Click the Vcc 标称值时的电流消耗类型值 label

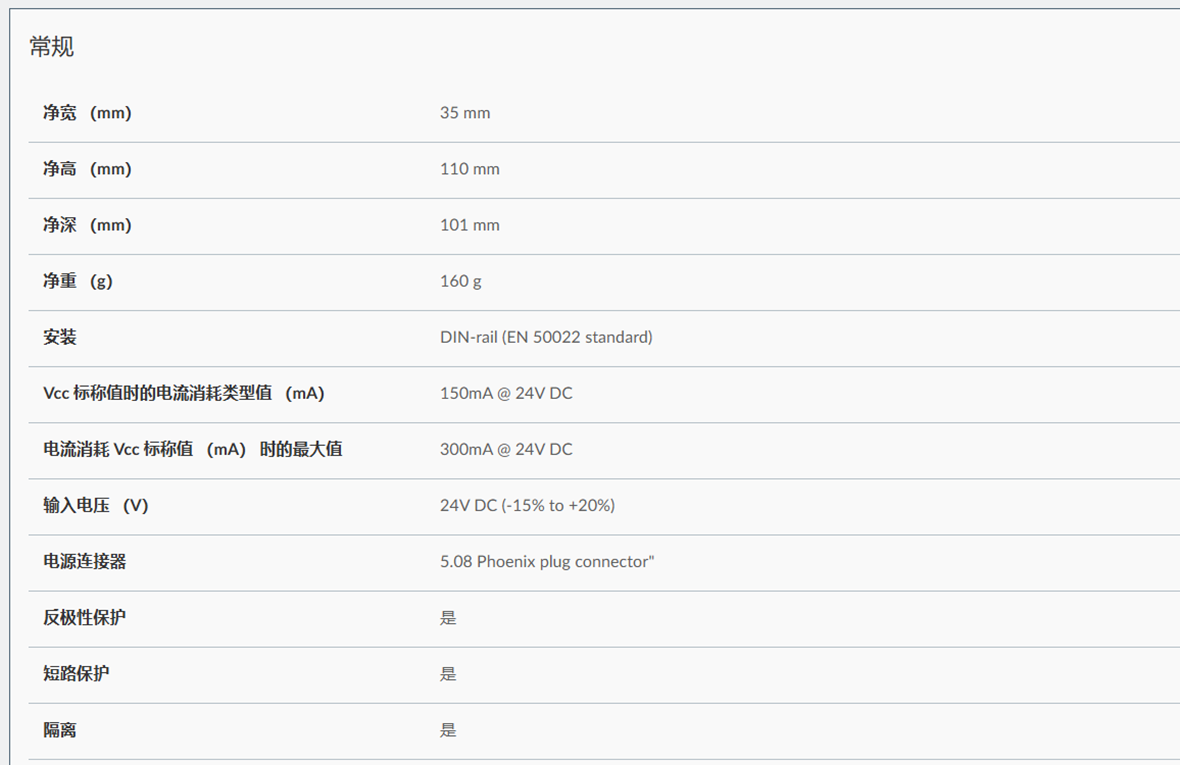point(184,393)
